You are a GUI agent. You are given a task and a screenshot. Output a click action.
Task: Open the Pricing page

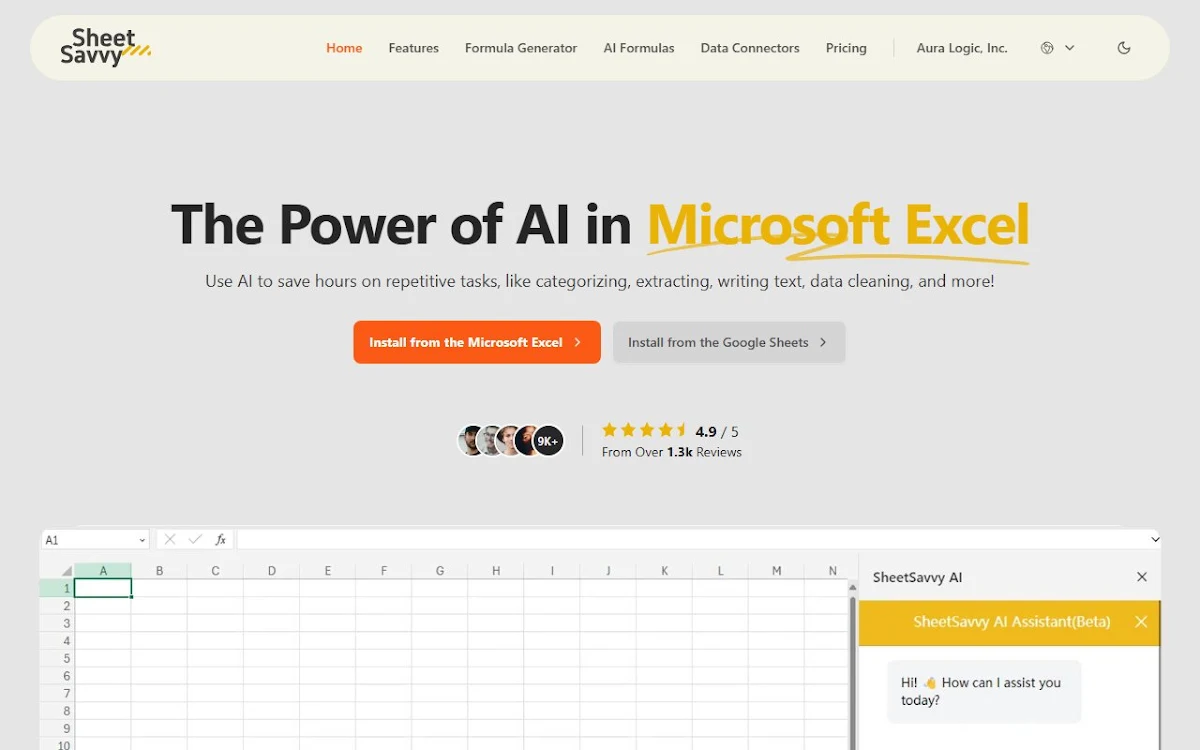pos(846,48)
